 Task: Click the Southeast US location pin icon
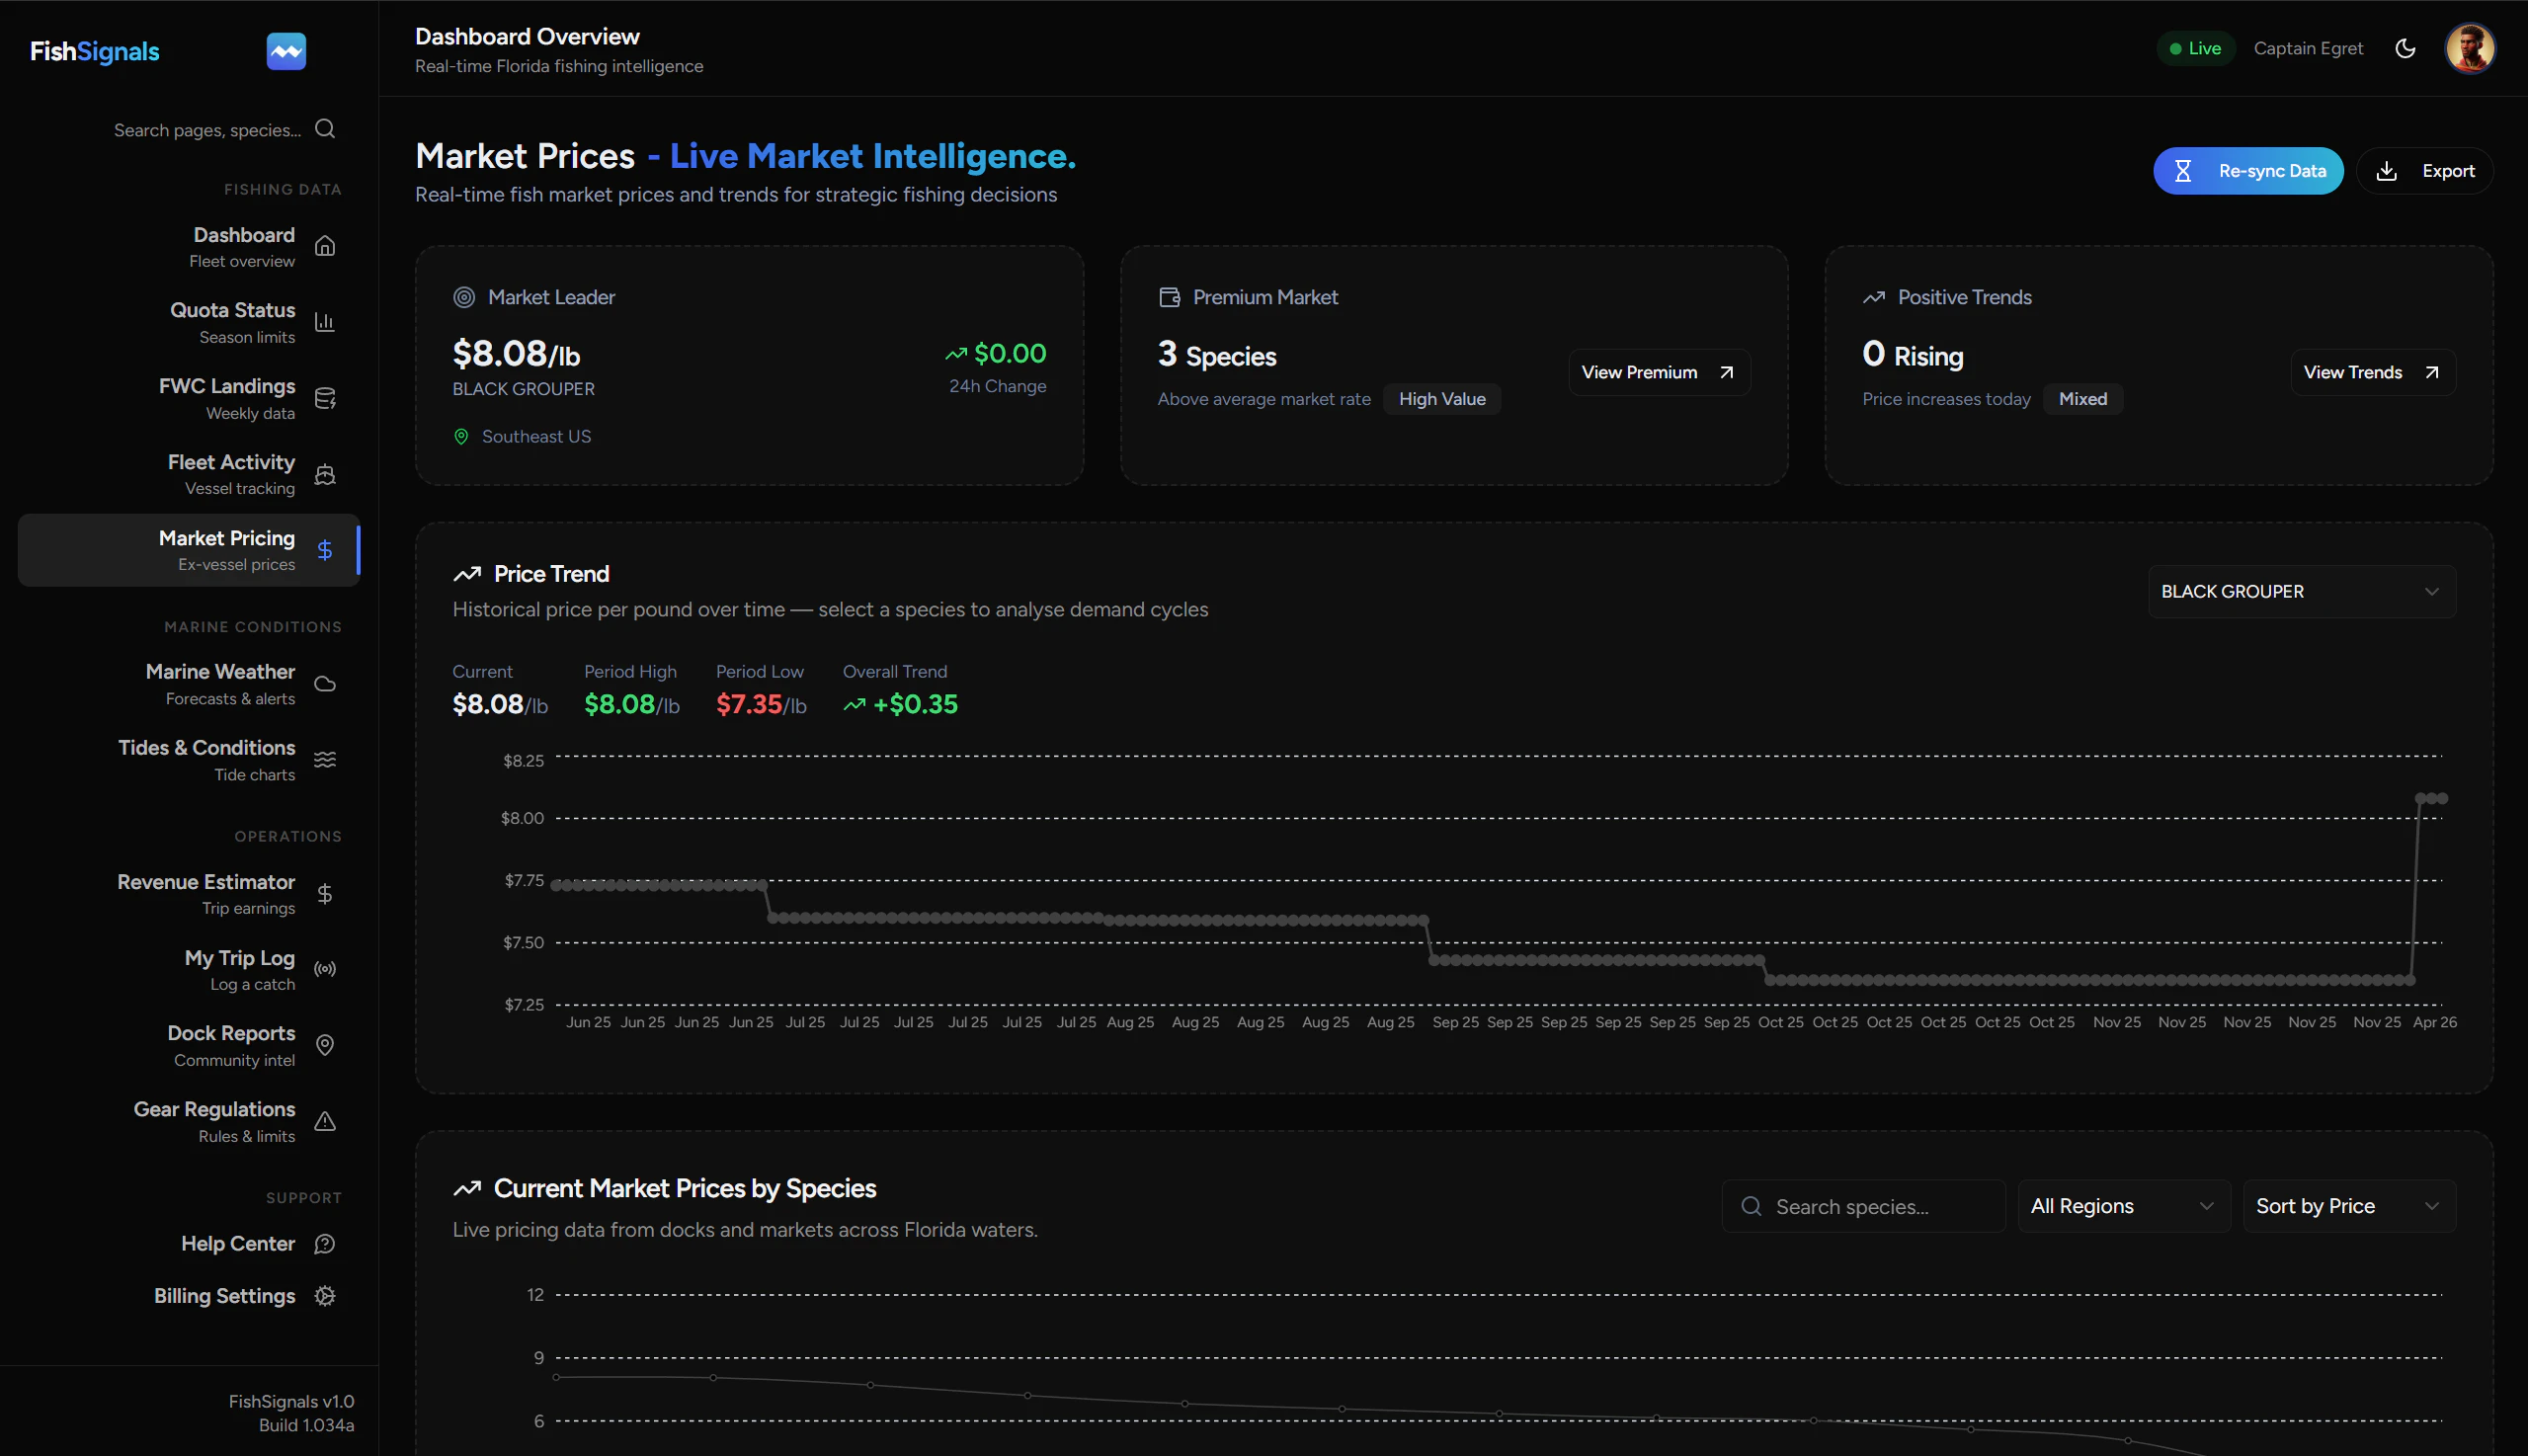pos(461,437)
